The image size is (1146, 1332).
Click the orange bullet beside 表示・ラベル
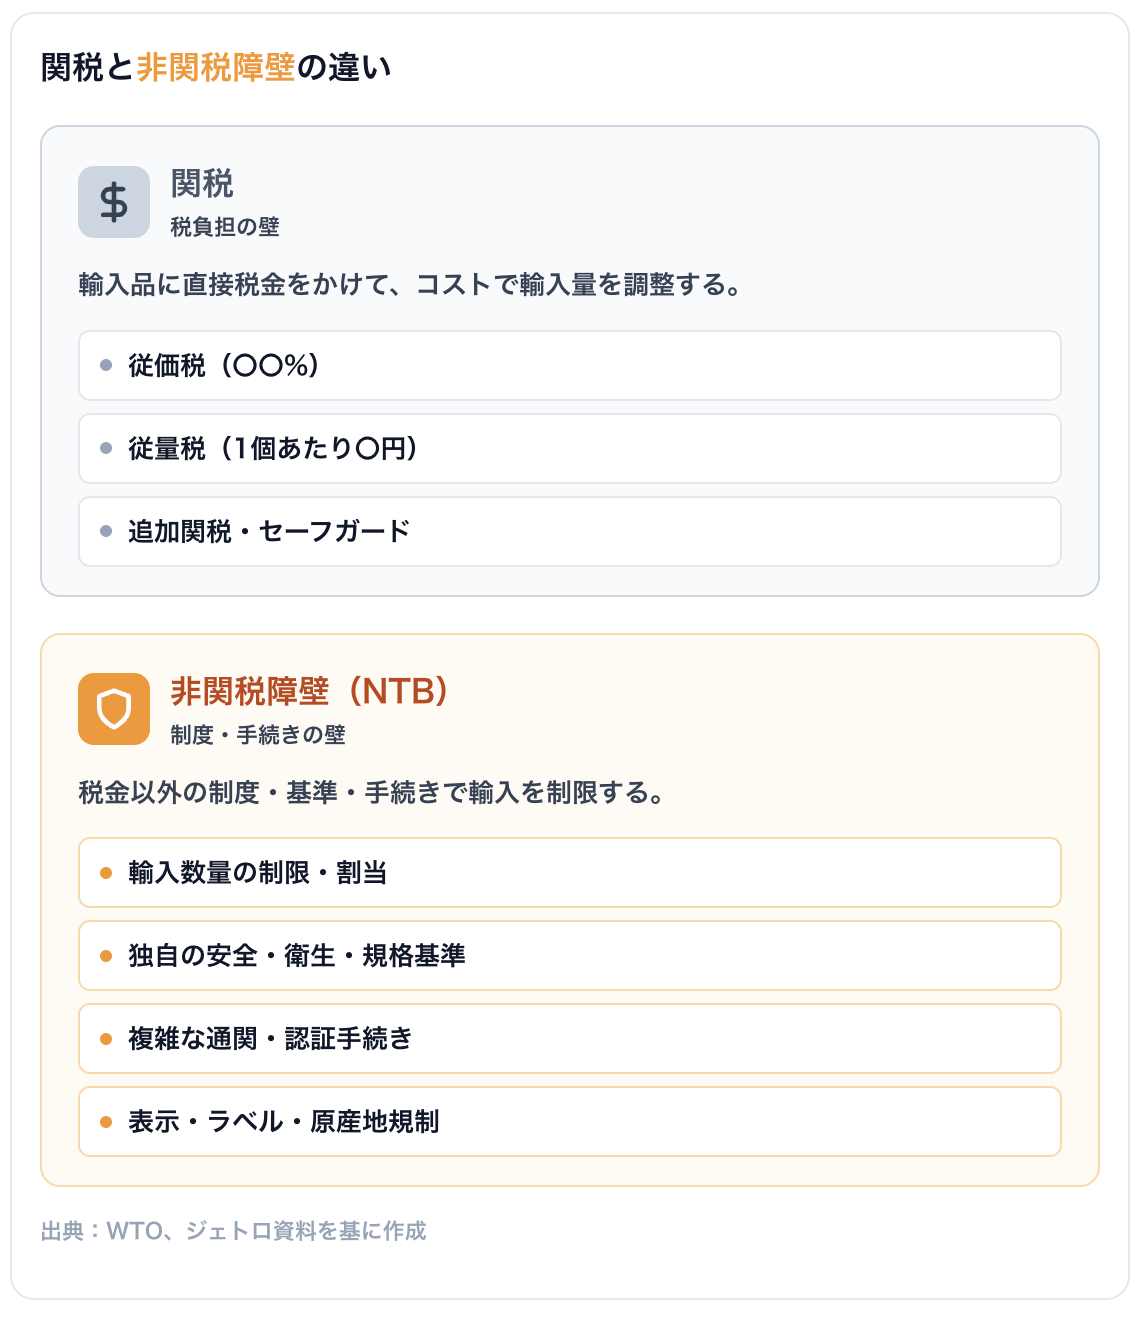[106, 1122]
